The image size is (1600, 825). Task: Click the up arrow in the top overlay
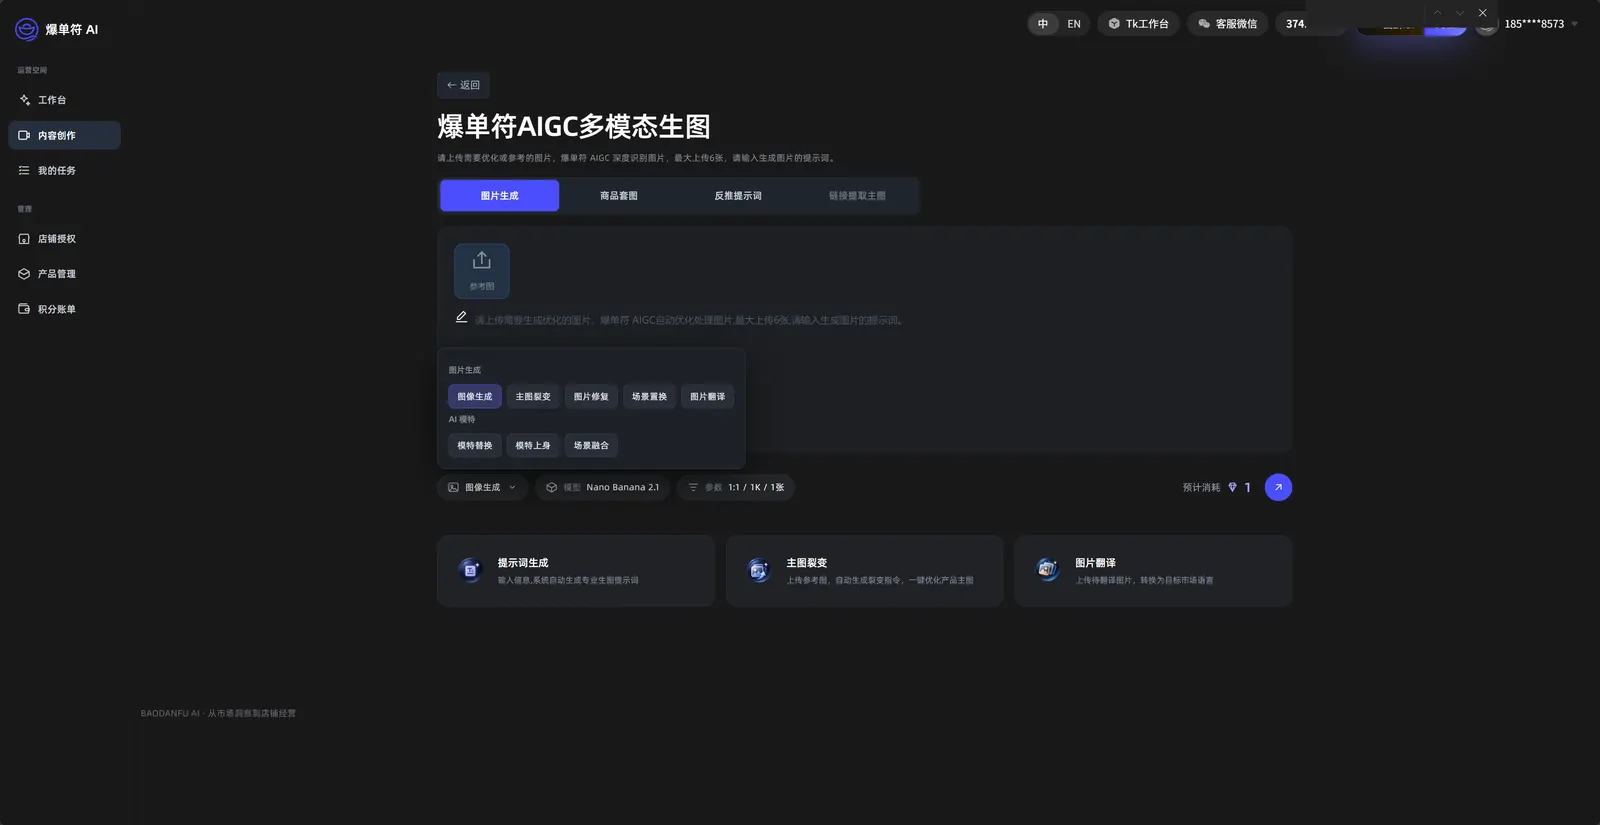click(1437, 13)
